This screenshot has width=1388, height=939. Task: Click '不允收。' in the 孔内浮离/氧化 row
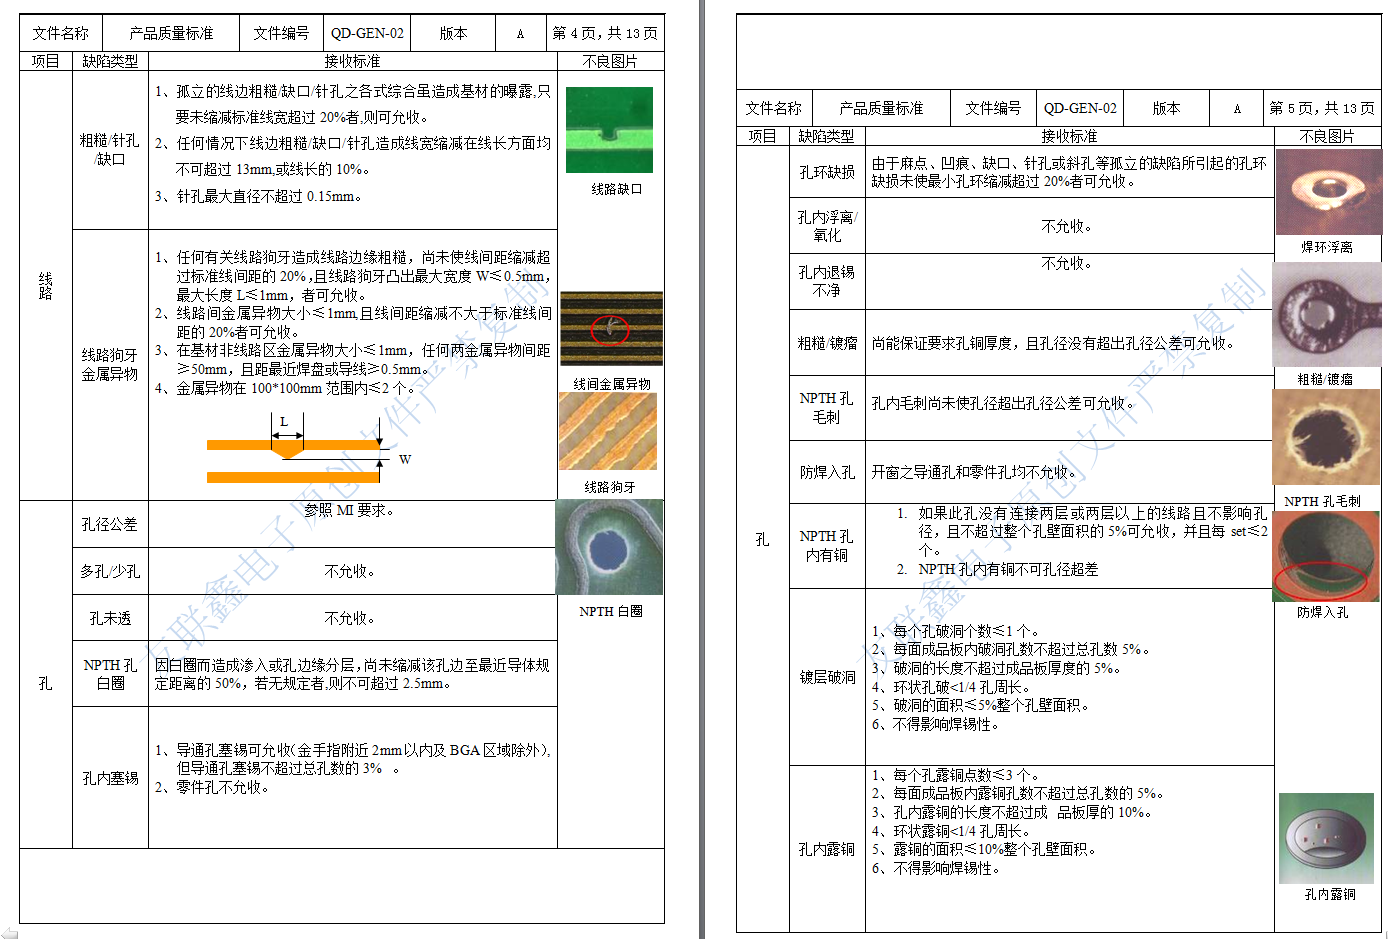tap(1068, 226)
